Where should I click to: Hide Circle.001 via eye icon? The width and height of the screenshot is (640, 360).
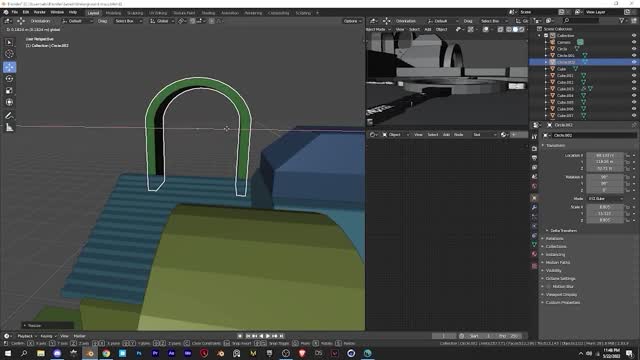[x=634, y=55]
